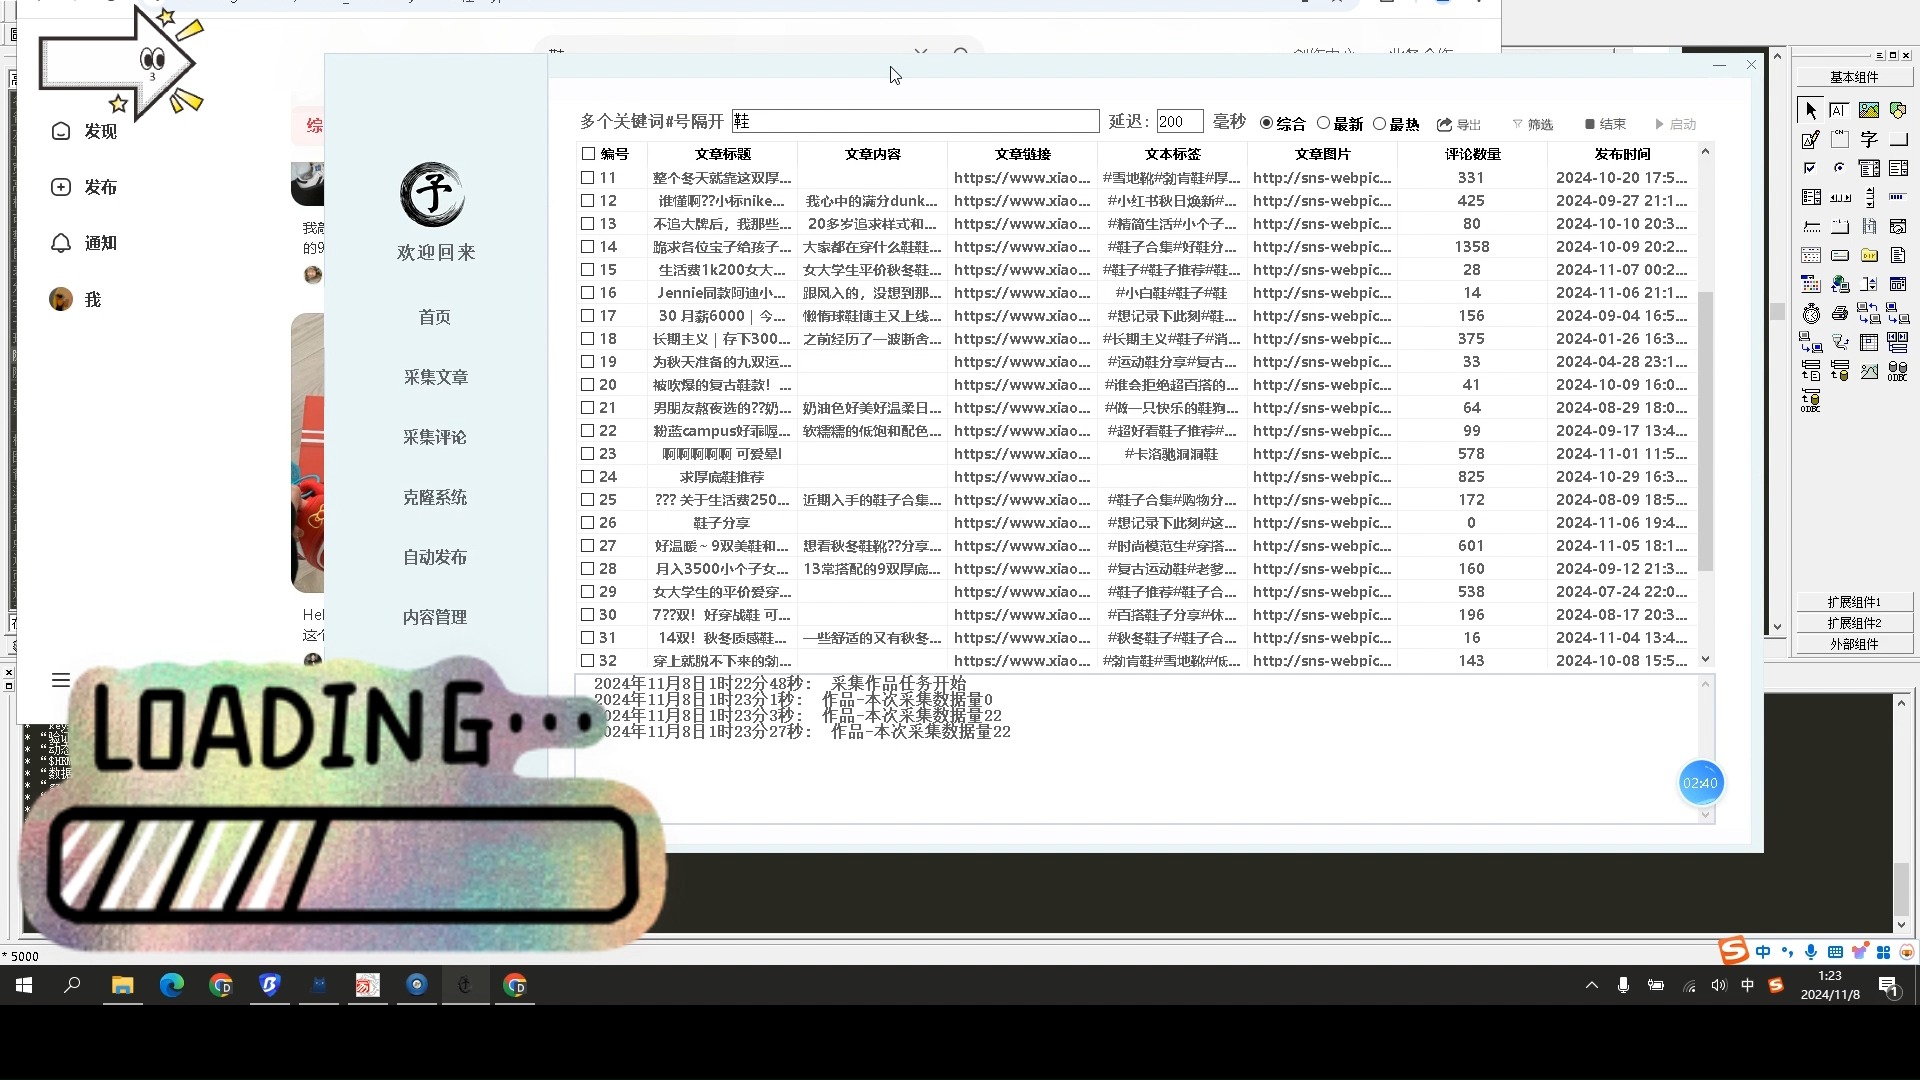Pick the hyperlink globe component icon
Screen dimensions: 1920x1080
point(1840,284)
